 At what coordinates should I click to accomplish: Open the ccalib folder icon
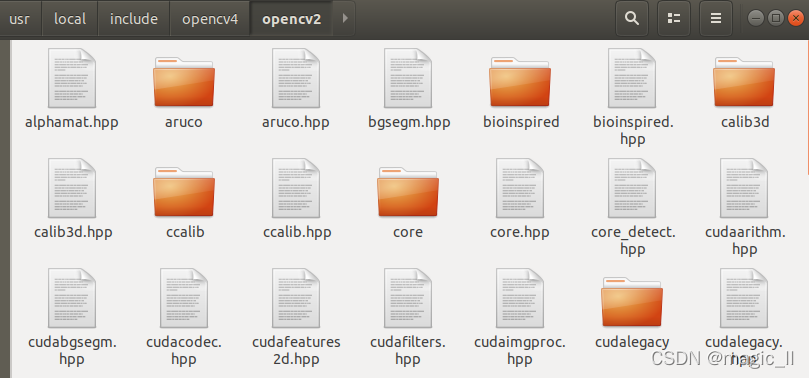(184, 191)
